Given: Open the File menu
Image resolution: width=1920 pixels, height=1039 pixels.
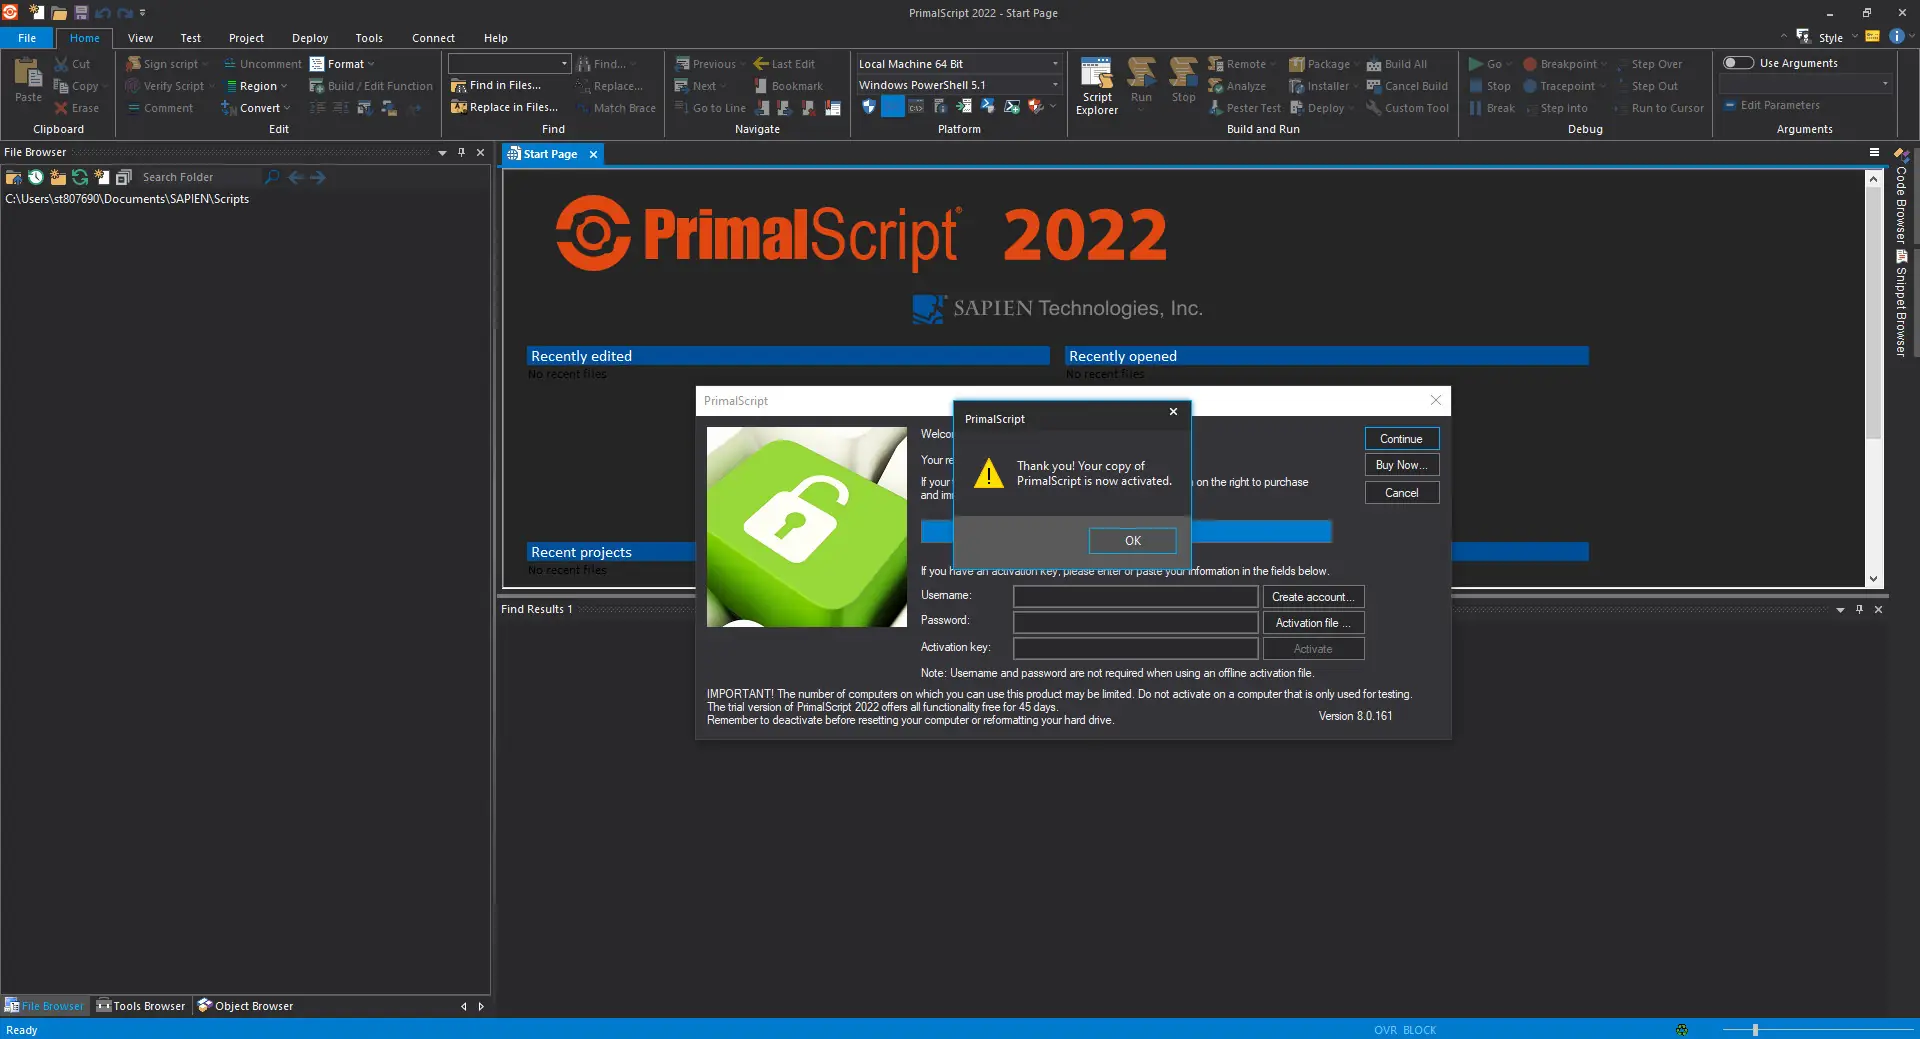Looking at the screenshot, I should pos(27,38).
